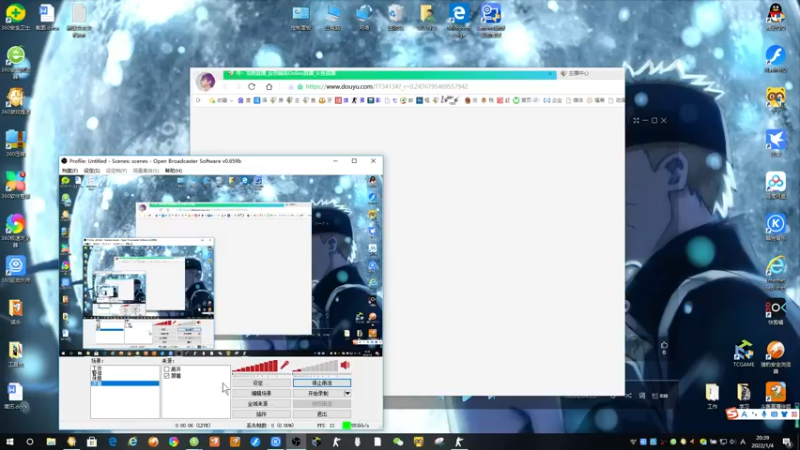The height and width of the screenshot is (450, 800).
Task: Switch to the 主播中心 browser tab
Action: click(578, 73)
